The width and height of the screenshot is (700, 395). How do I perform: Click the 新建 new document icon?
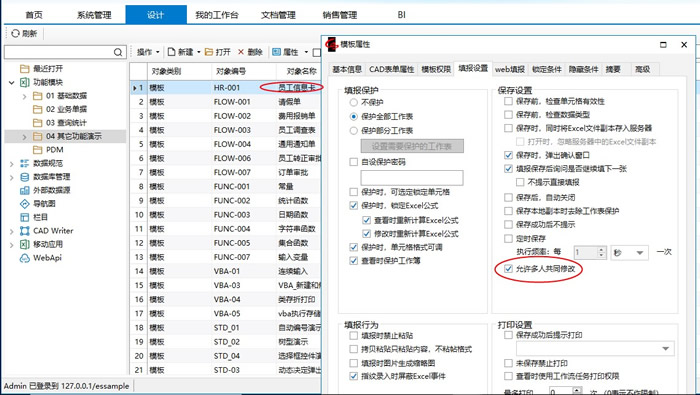click(171, 52)
